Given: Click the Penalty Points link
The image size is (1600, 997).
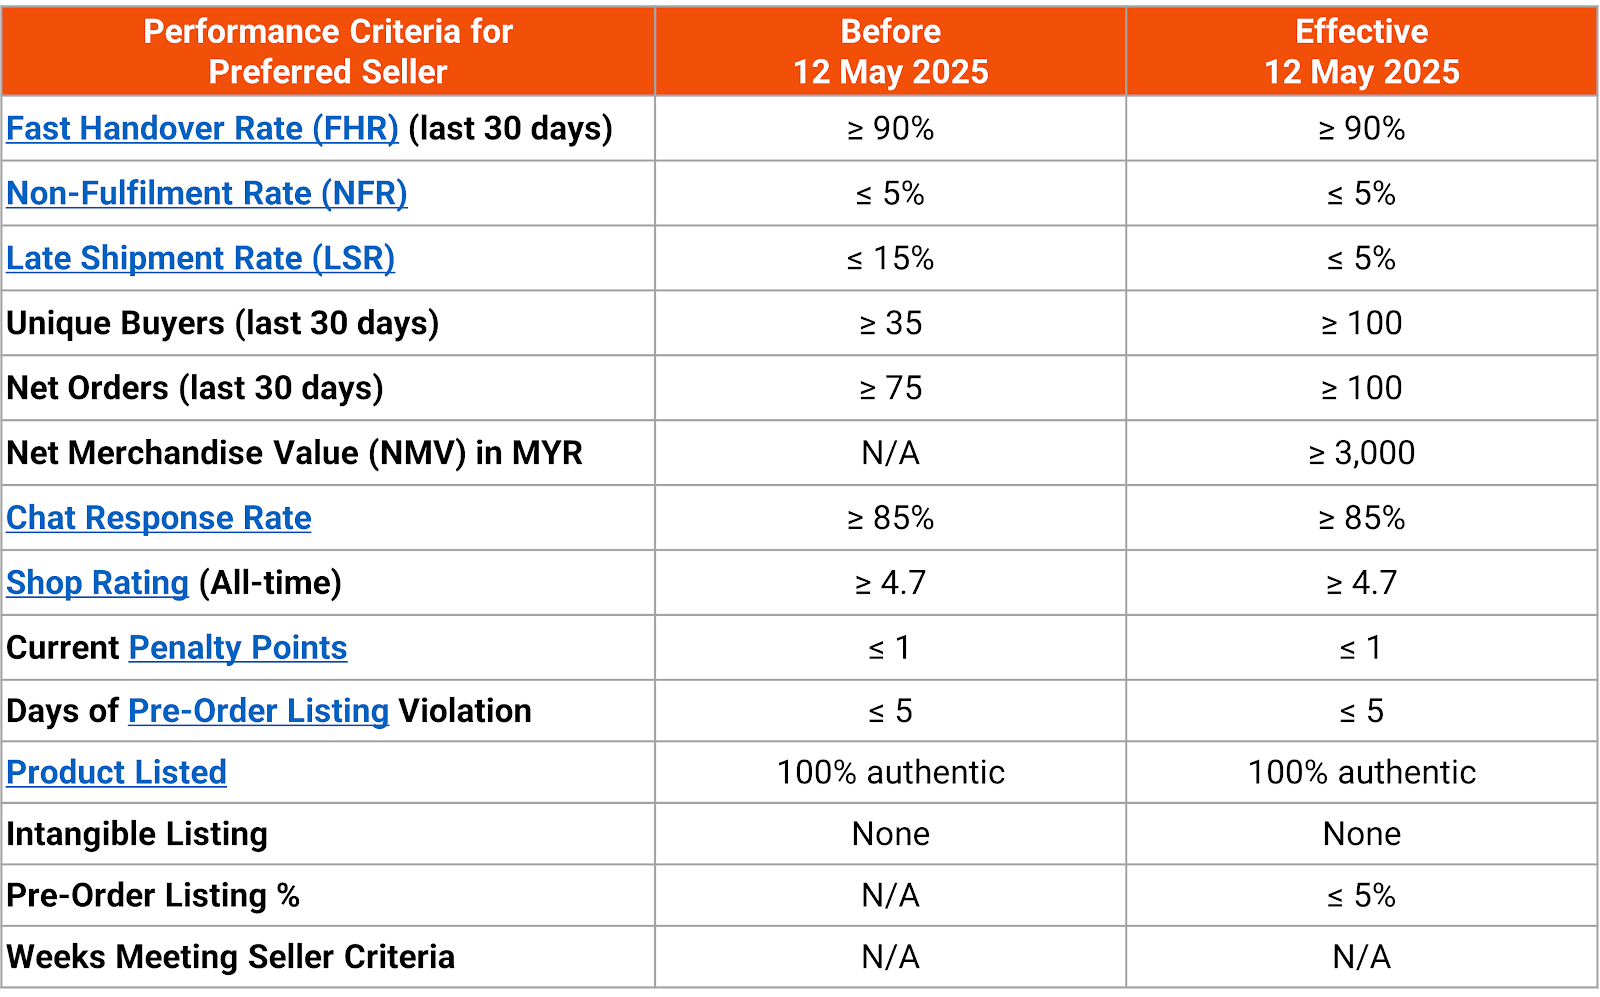Looking at the screenshot, I should (238, 648).
